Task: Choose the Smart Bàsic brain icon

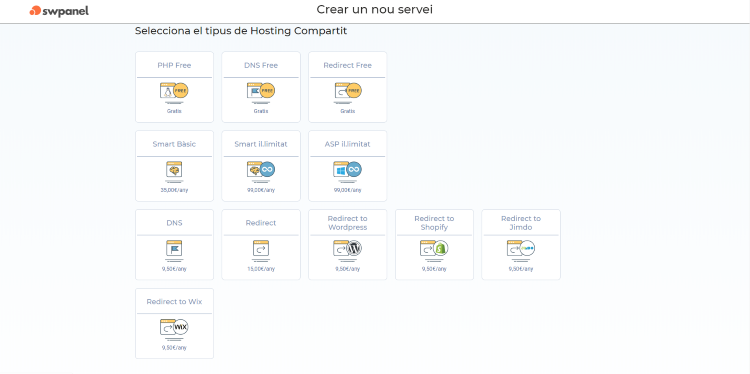Action: 174,170
